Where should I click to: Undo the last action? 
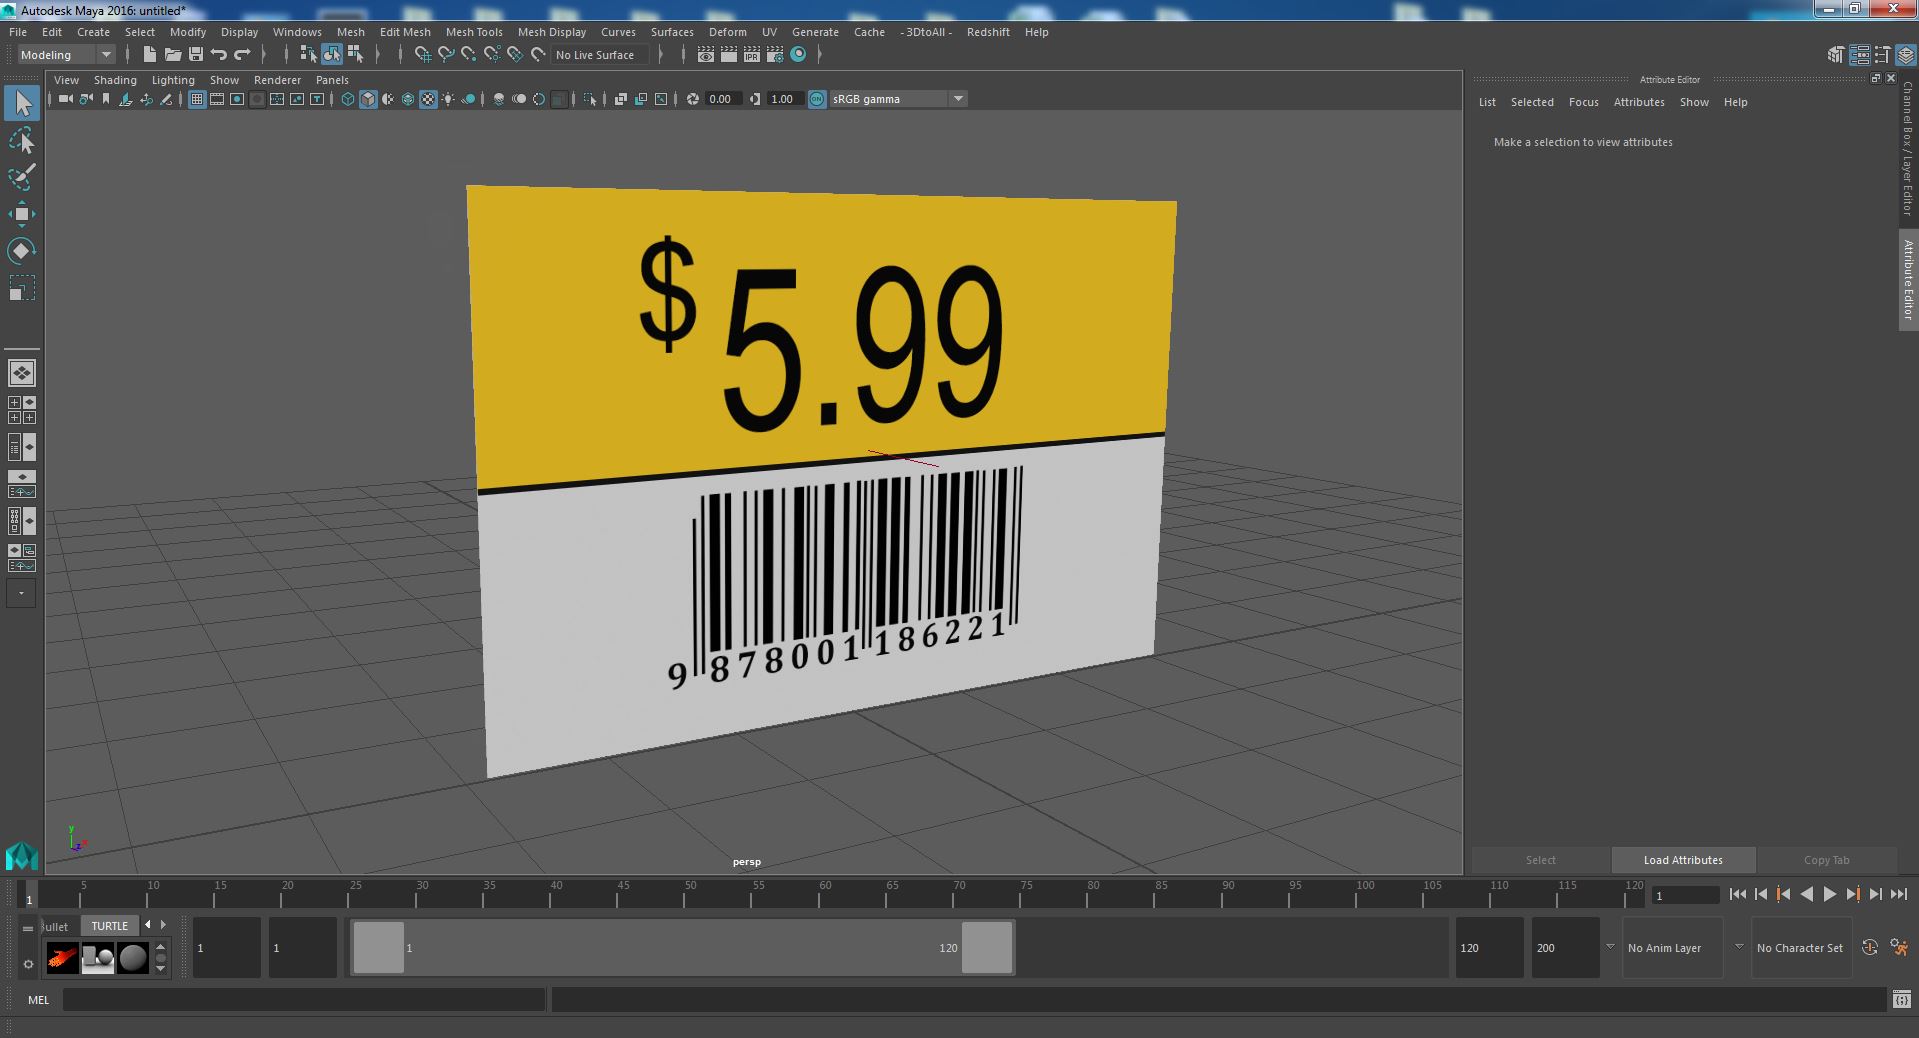(x=218, y=55)
